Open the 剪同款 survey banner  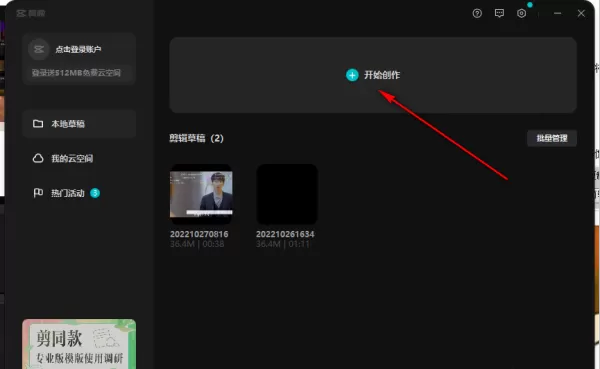[x=79, y=344]
